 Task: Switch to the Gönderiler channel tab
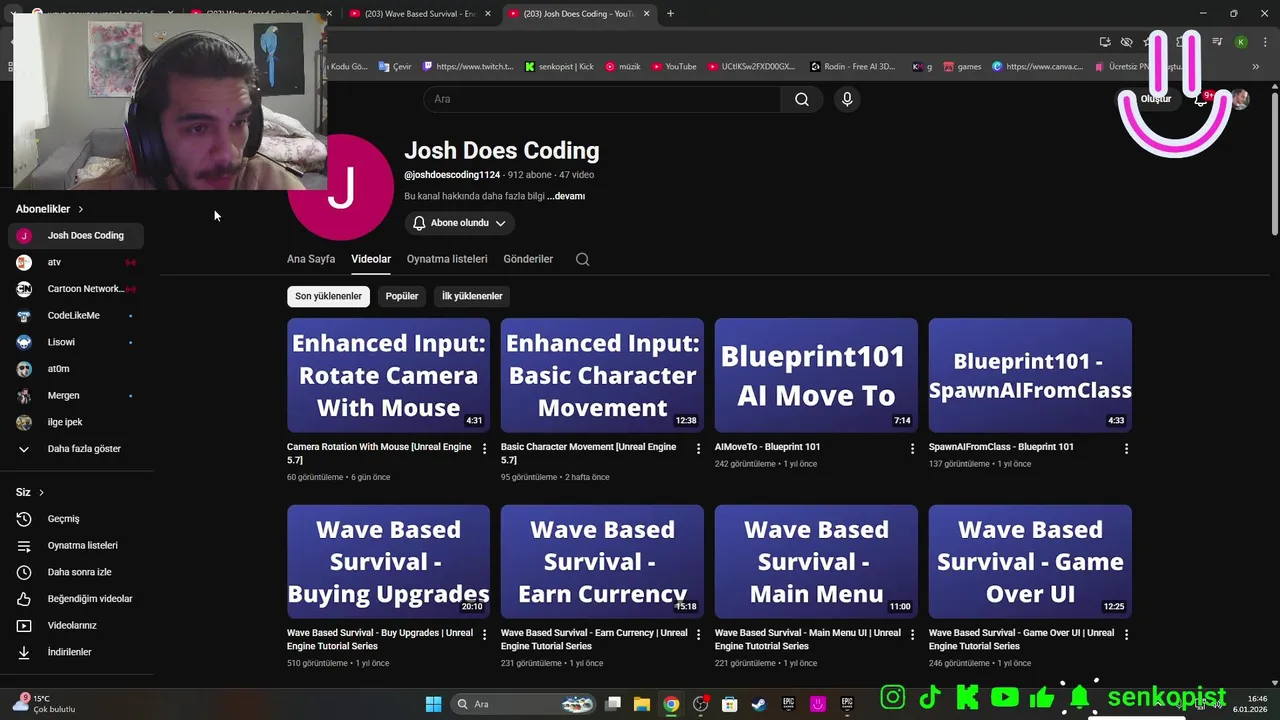pos(528,259)
